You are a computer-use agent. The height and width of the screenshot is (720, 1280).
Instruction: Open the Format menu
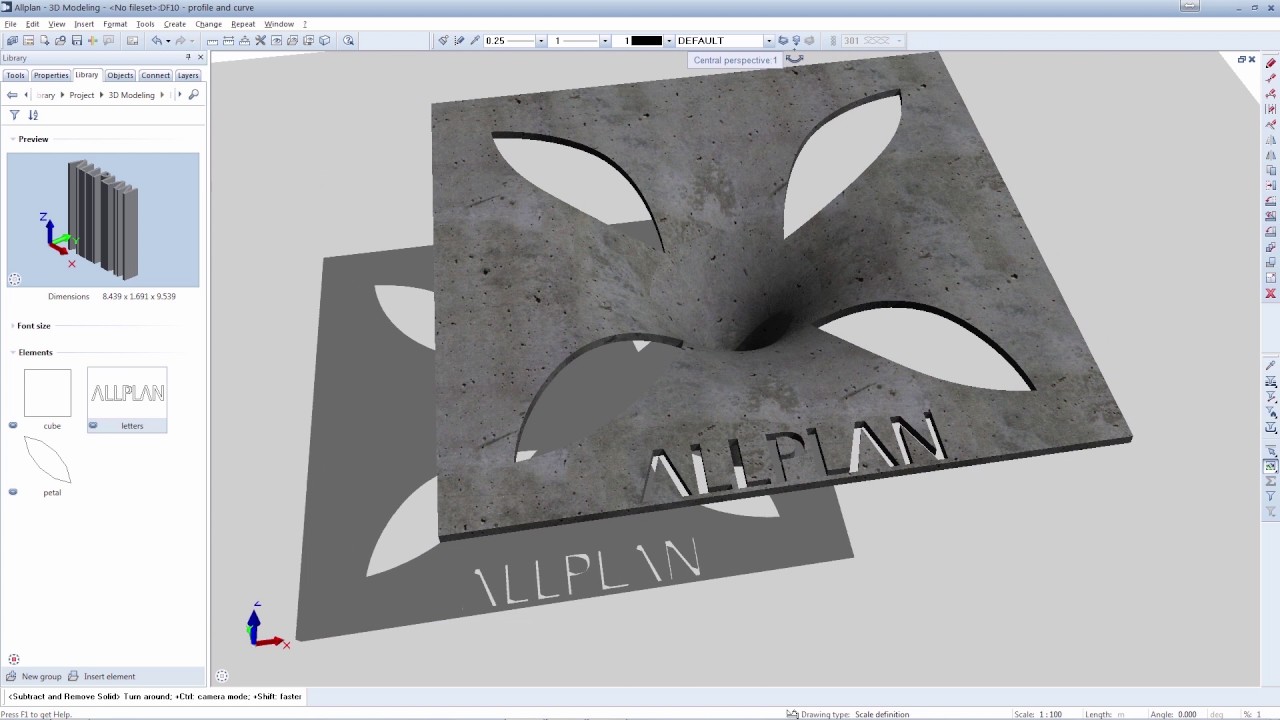(115, 24)
